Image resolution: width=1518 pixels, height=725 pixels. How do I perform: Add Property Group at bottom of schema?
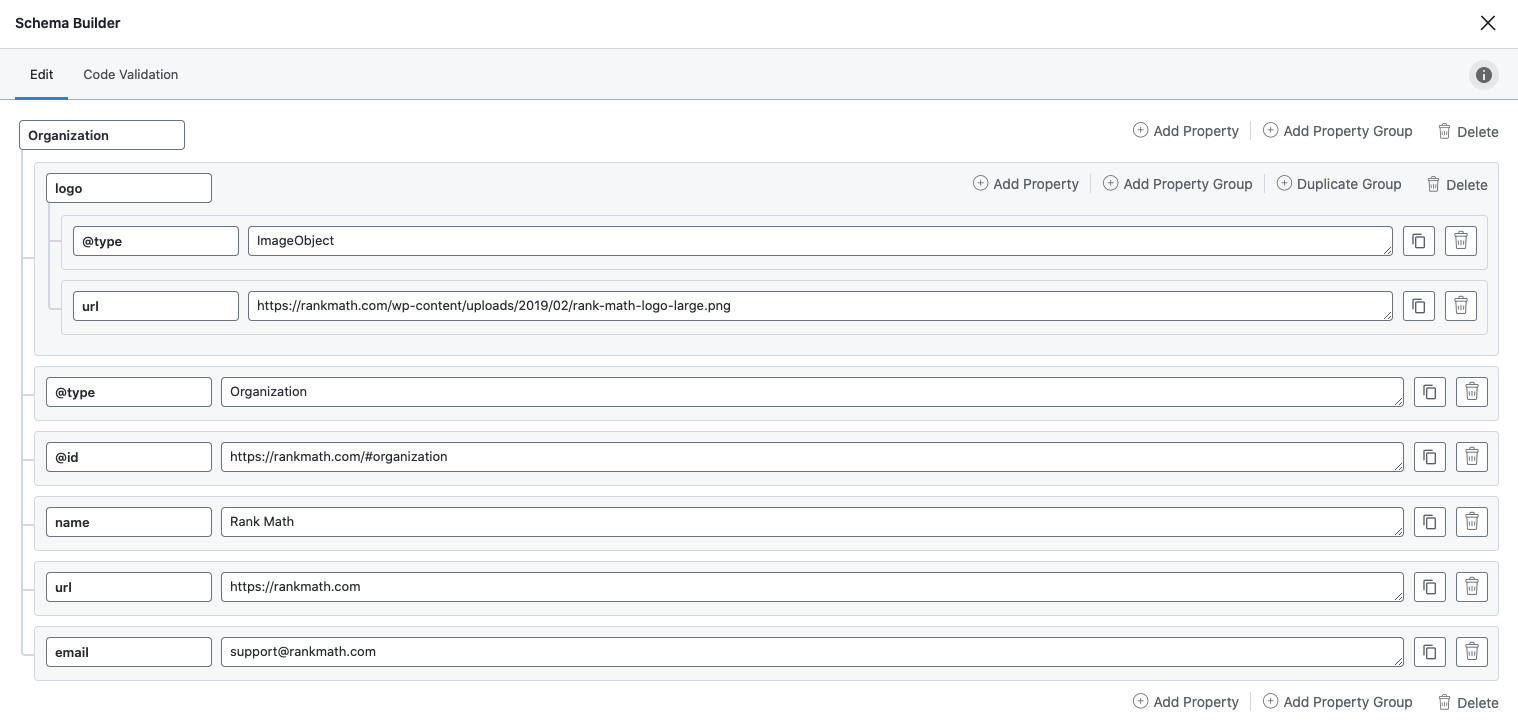[x=1338, y=702]
